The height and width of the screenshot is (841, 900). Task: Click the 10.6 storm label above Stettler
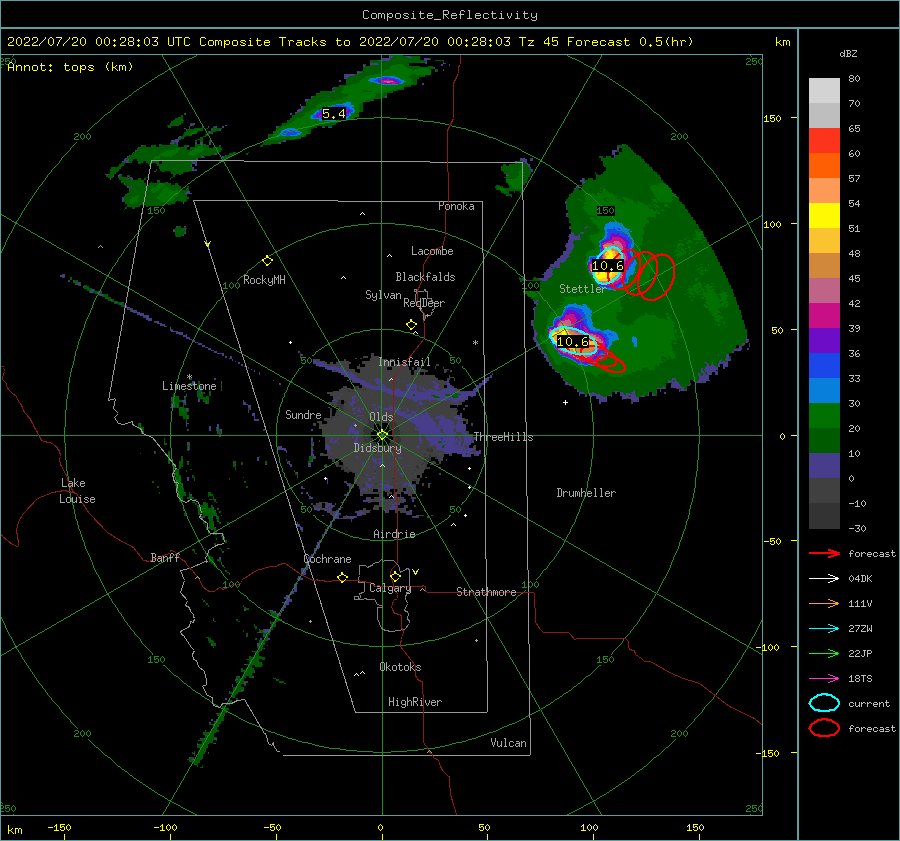tap(607, 266)
